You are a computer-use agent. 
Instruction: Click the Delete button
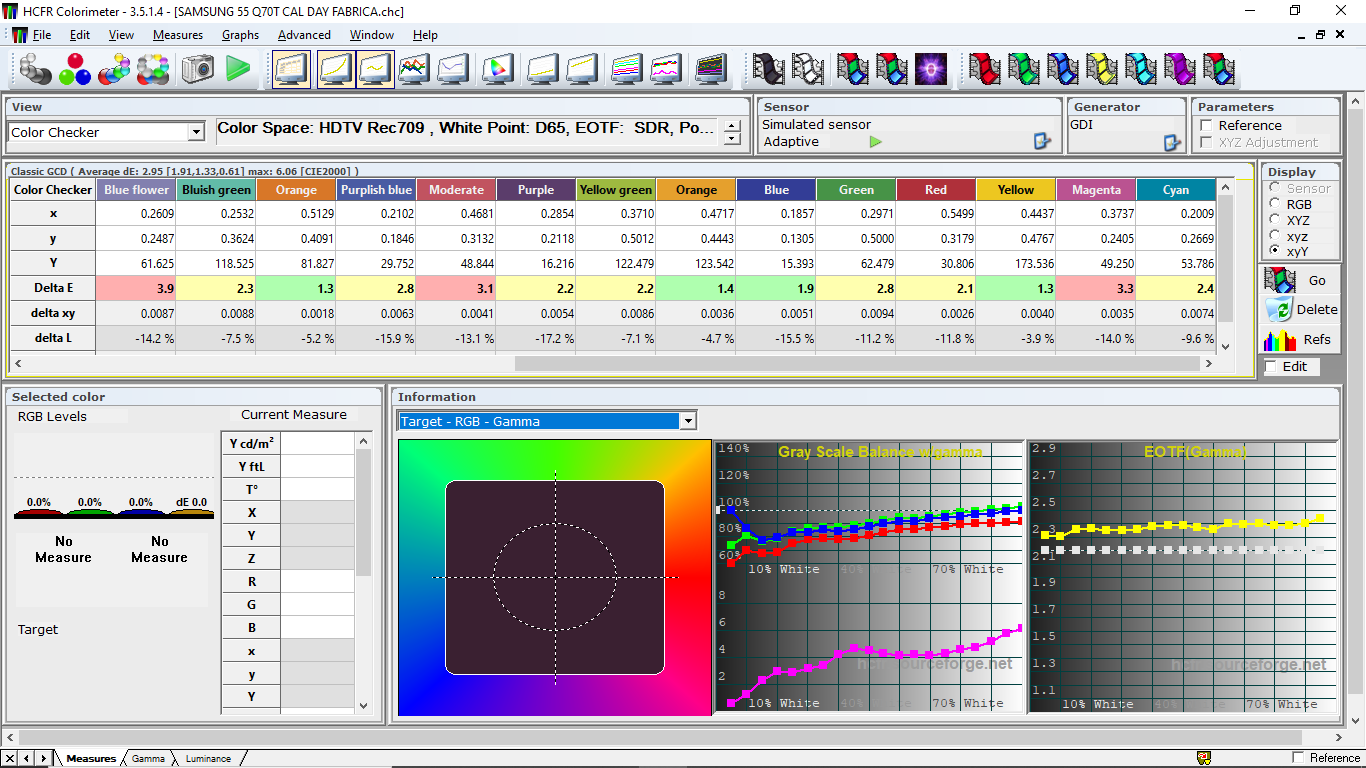pyautogui.click(x=1300, y=309)
